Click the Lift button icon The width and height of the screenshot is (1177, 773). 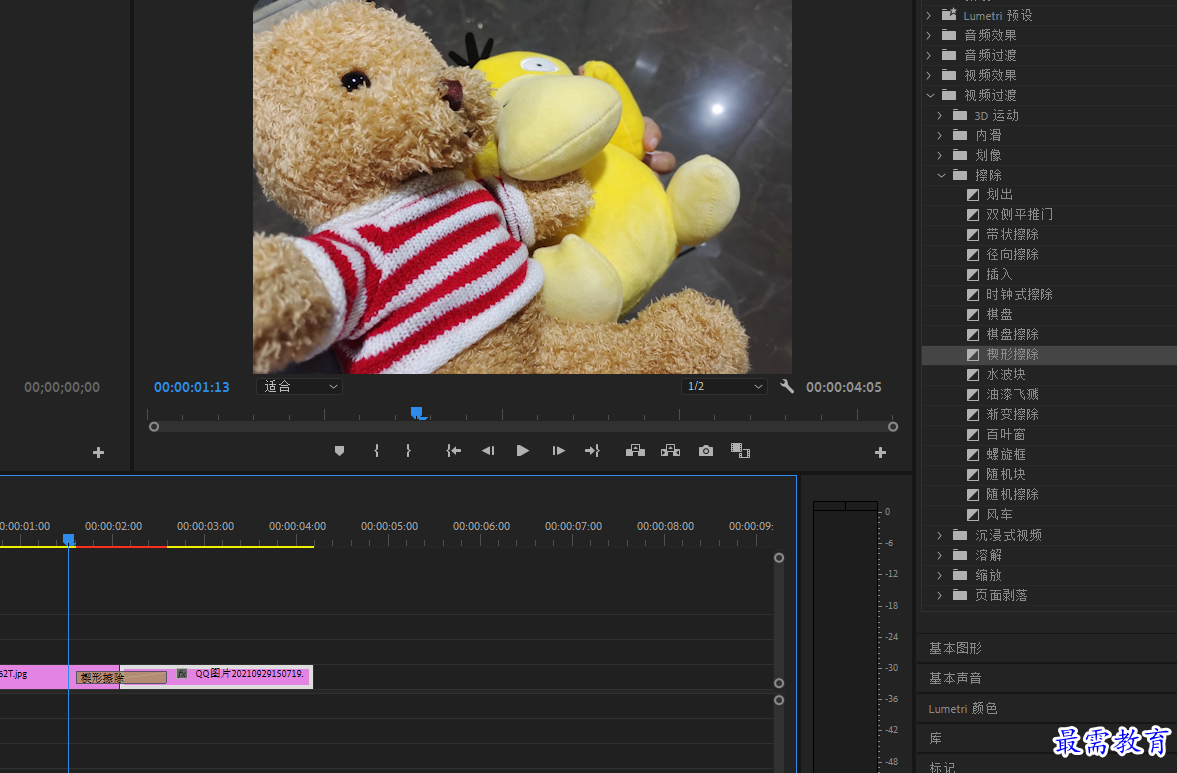(x=636, y=451)
